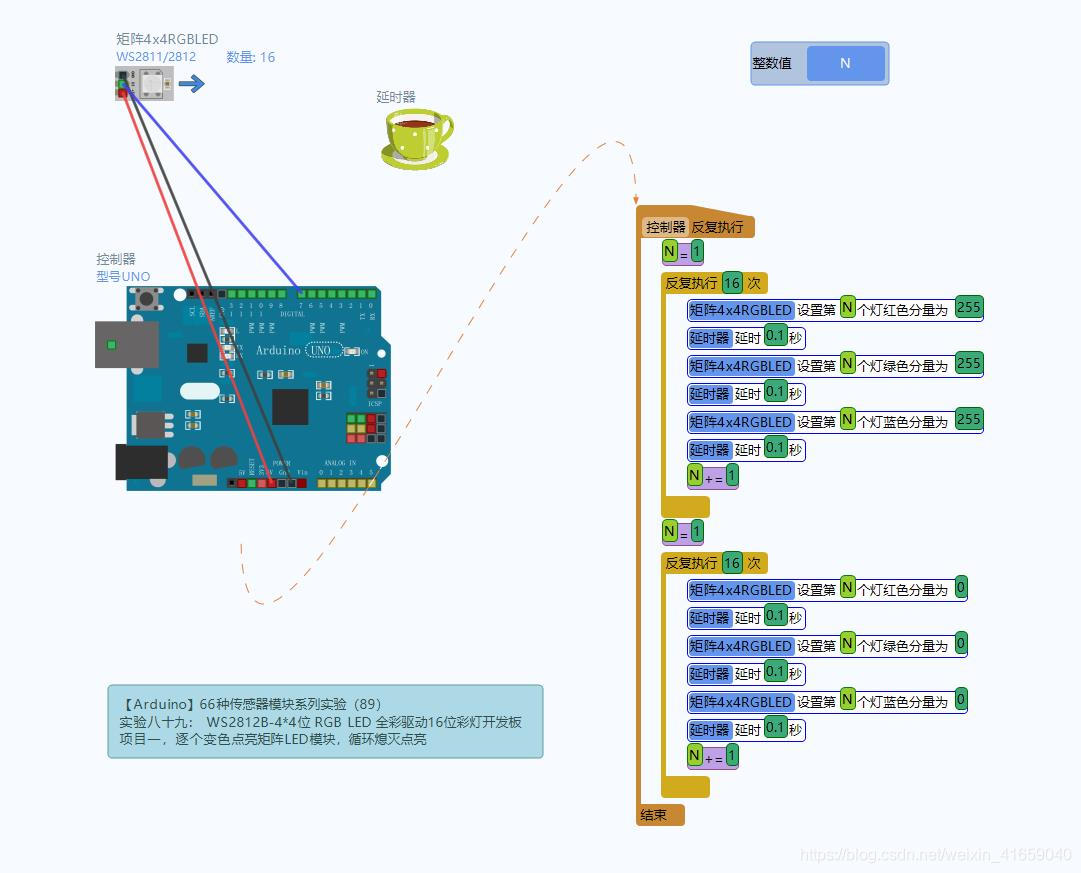Select the N = 1 block between the two loops
Screen dimensions: 1081x873
coord(683,532)
